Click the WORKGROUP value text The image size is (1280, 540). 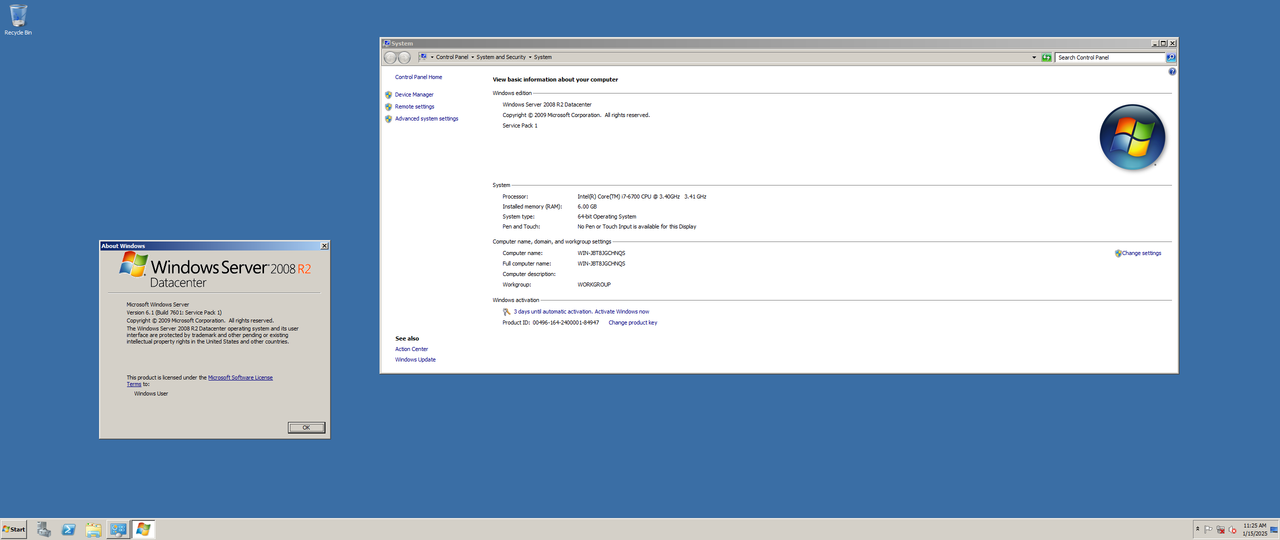tap(594, 284)
